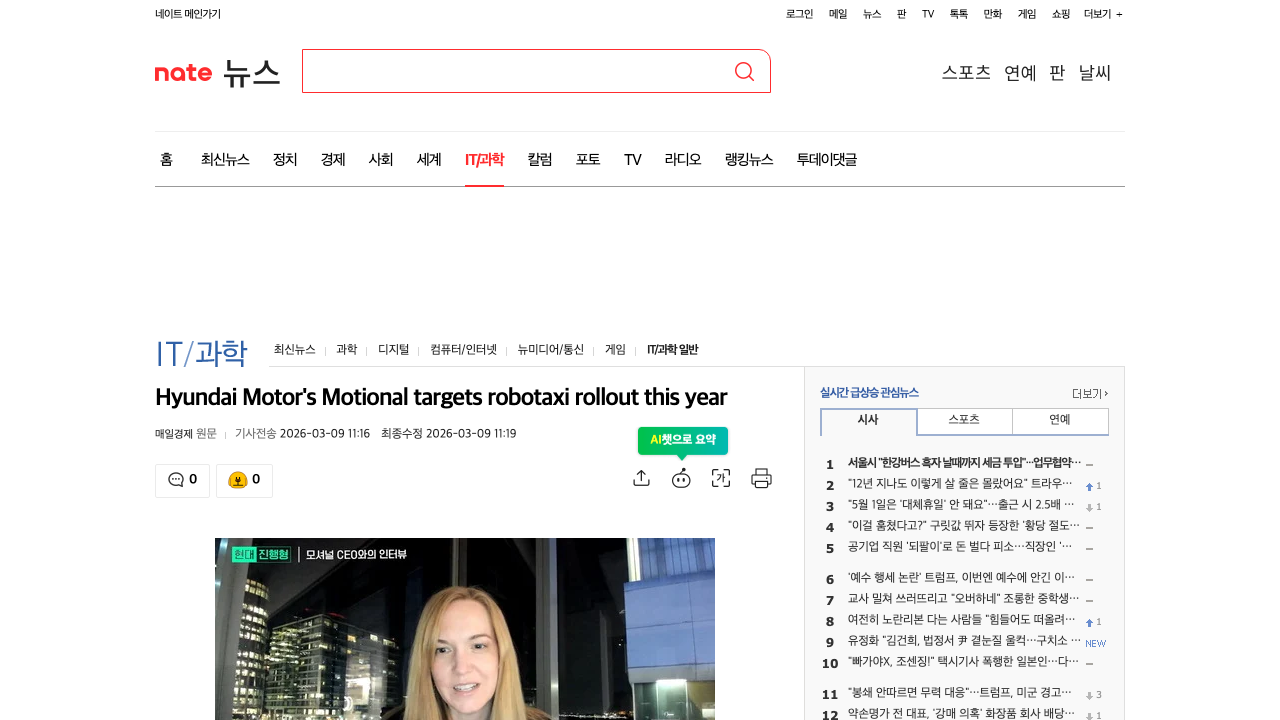Open 연예 header link
This screenshot has height=720, width=1280.
pos(1020,72)
